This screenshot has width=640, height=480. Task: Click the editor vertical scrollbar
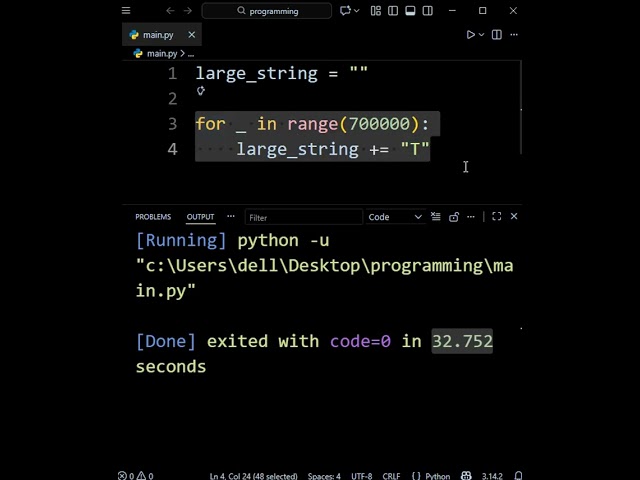[521, 107]
